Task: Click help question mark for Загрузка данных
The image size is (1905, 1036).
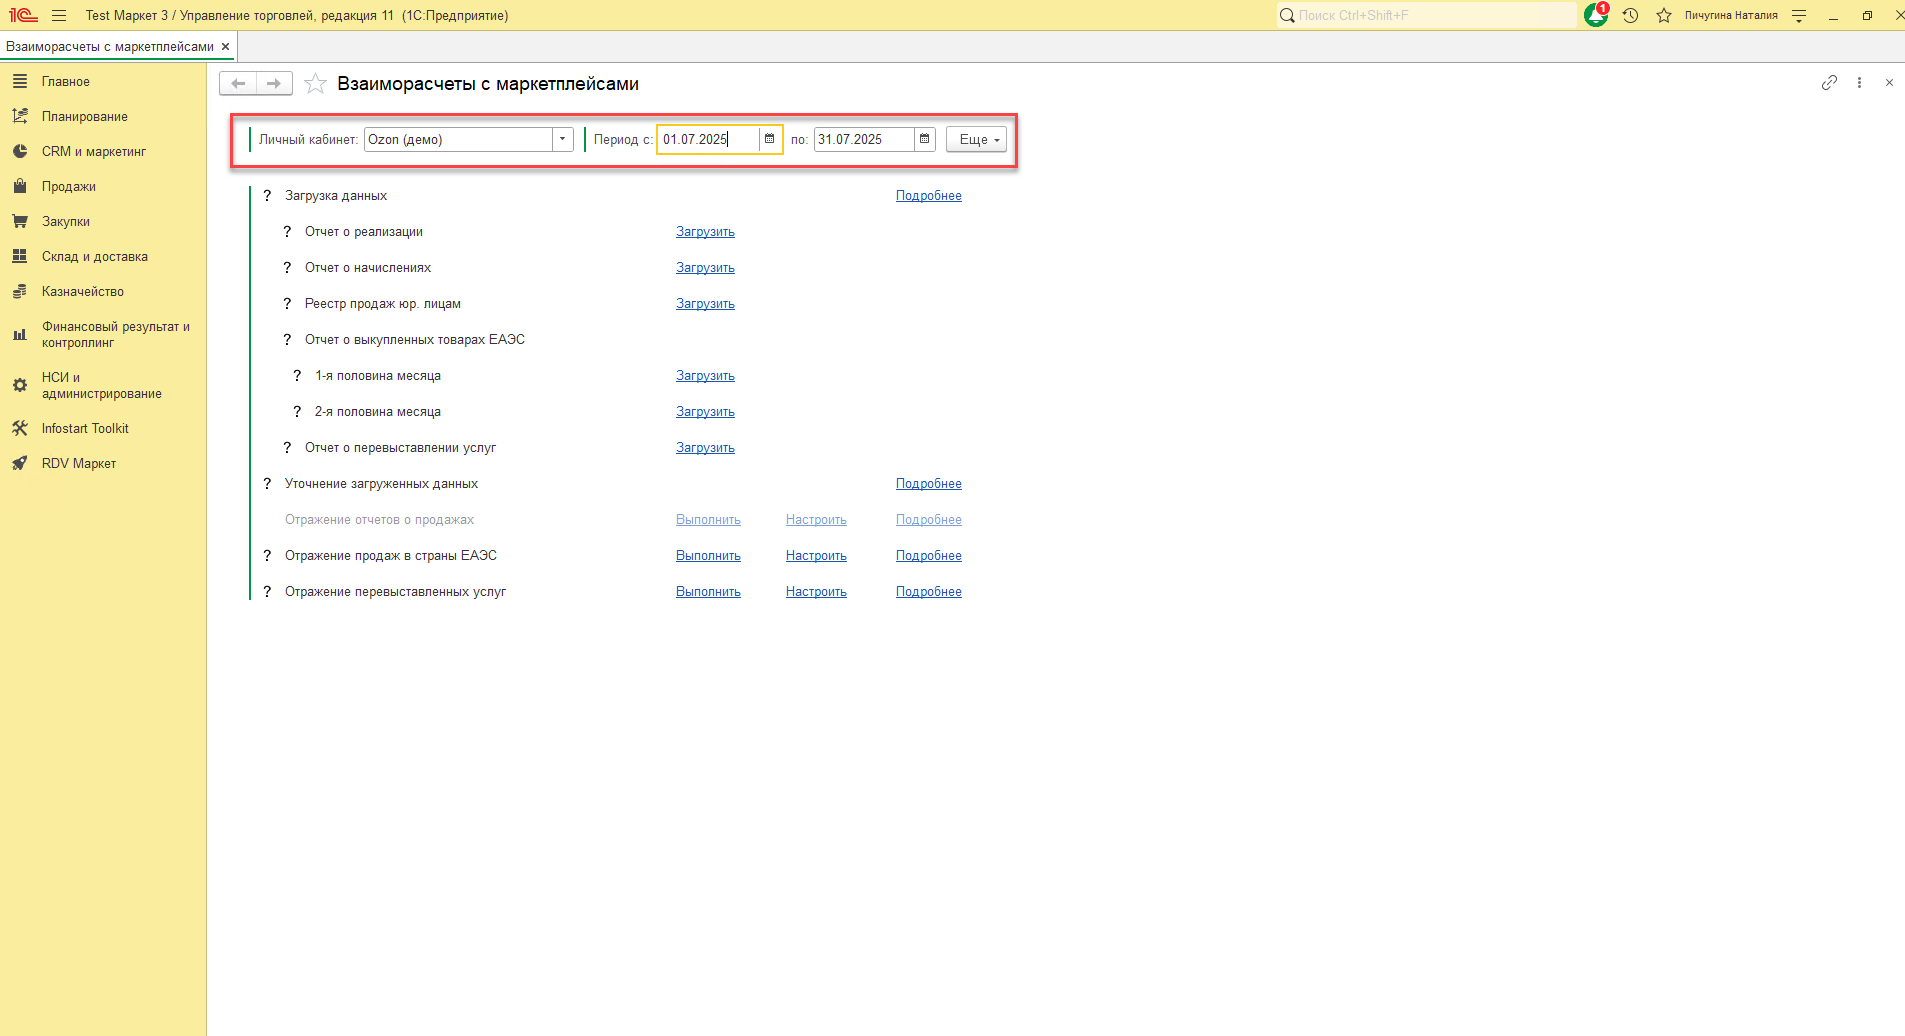Action: coord(267,196)
